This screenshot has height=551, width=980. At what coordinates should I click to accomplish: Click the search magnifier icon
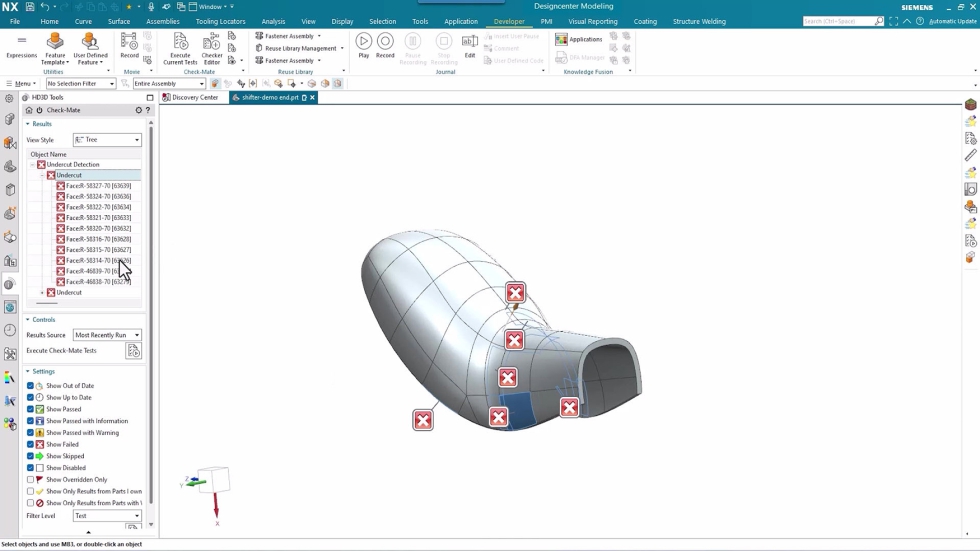click(879, 21)
